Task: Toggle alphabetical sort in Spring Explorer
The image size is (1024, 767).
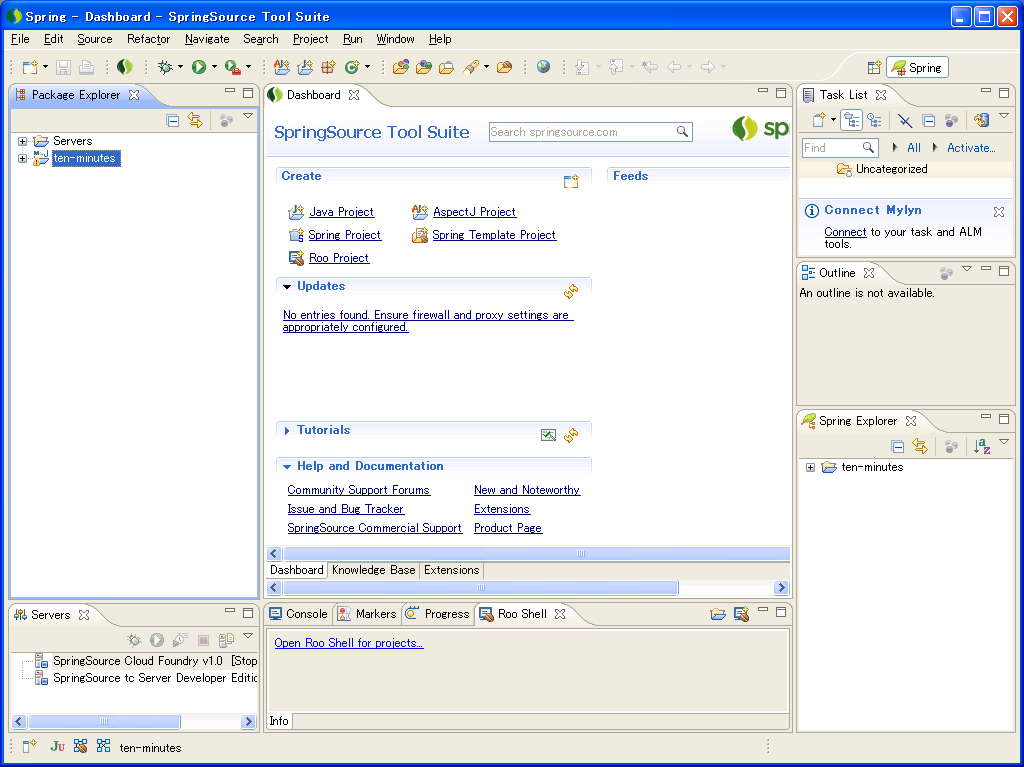Action: [982, 446]
